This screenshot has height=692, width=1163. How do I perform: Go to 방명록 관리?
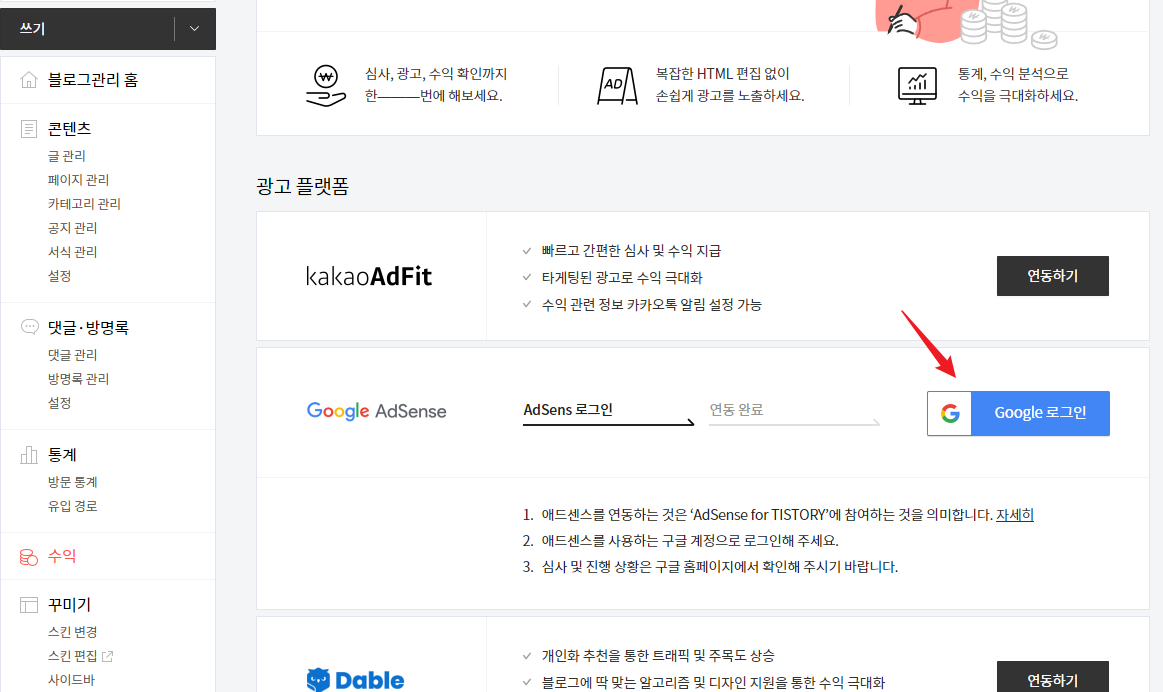point(79,379)
